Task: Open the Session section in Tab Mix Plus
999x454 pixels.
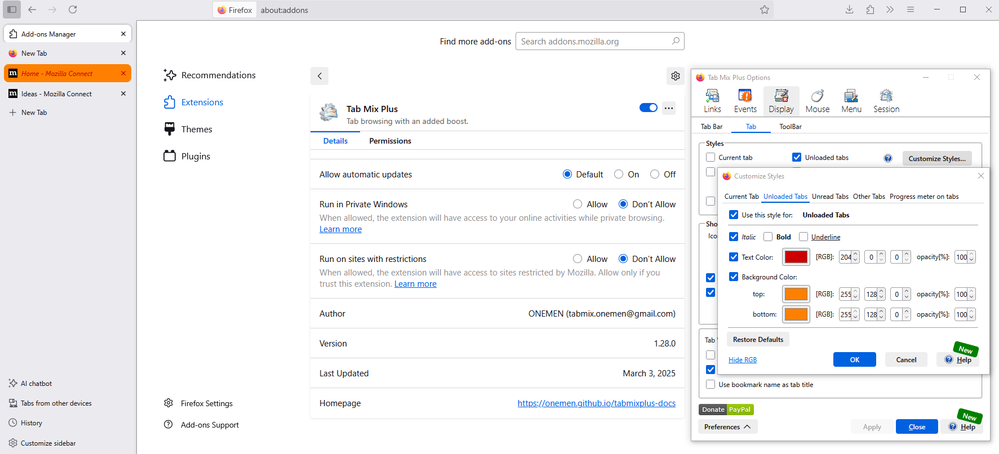Action: click(x=886, y=101)
